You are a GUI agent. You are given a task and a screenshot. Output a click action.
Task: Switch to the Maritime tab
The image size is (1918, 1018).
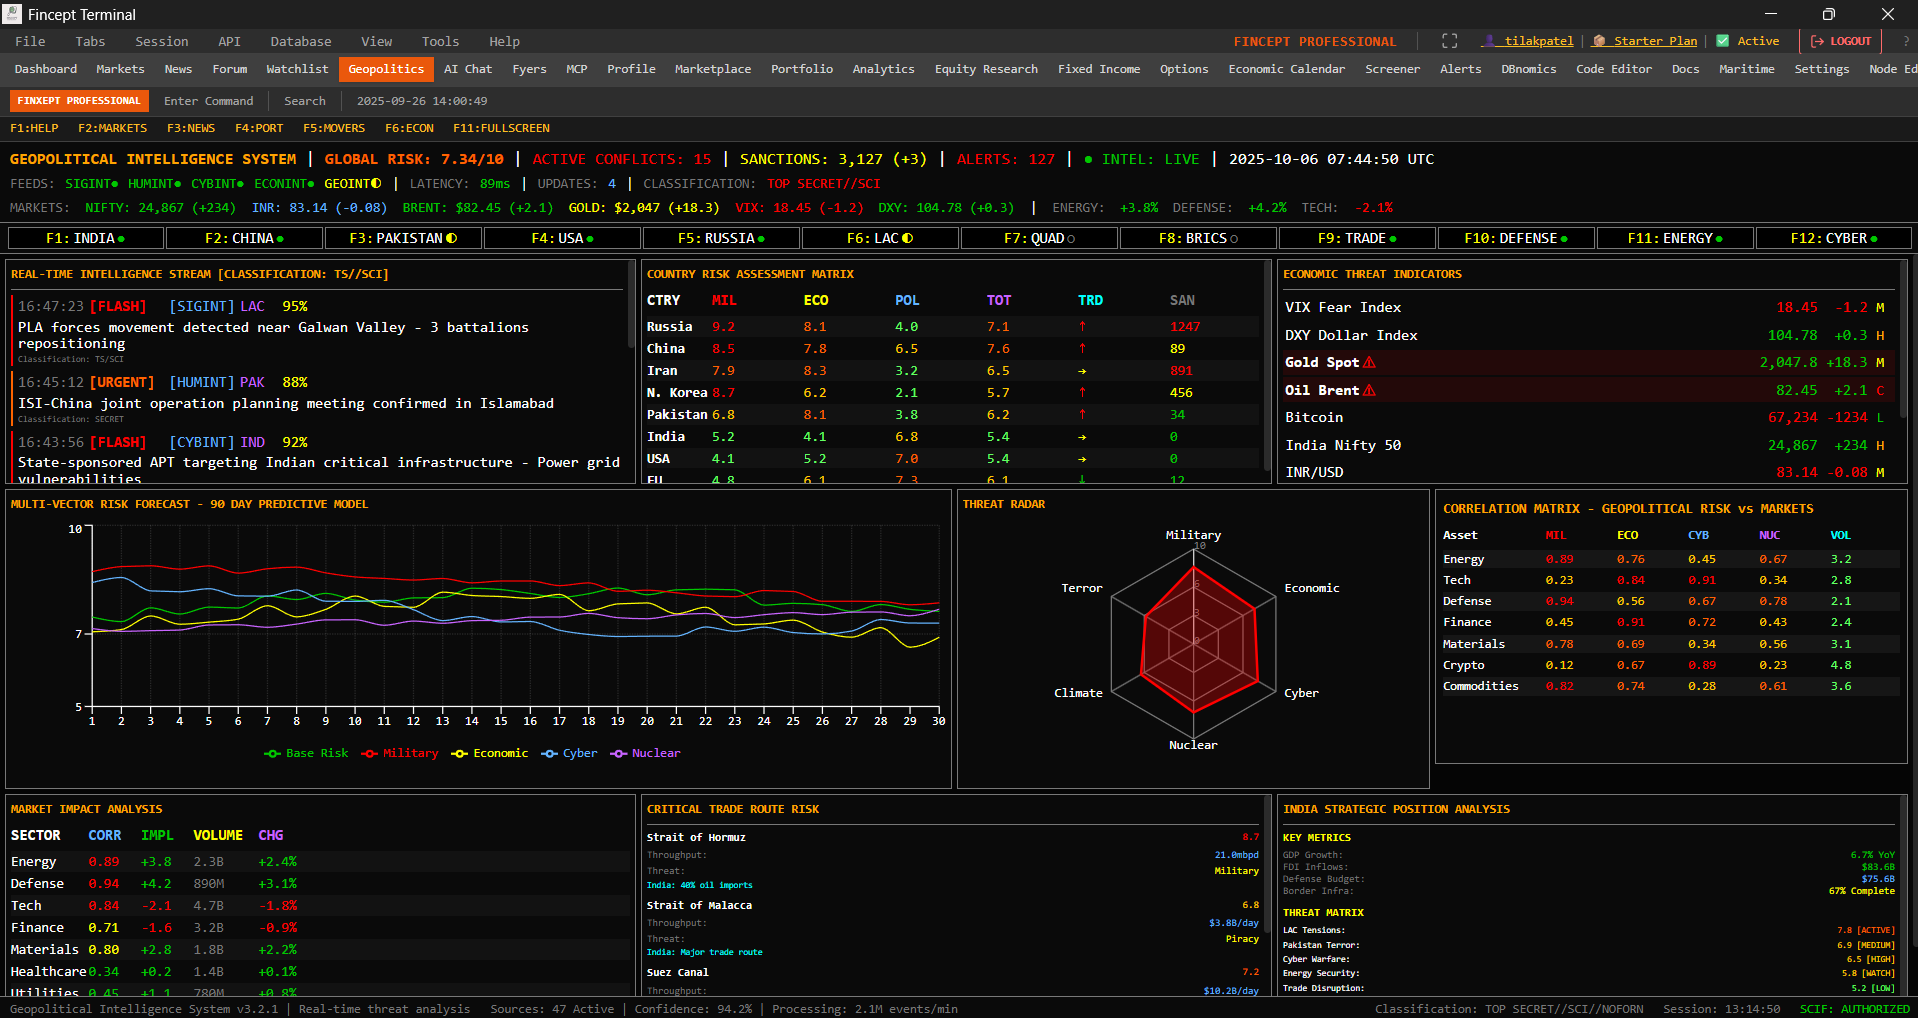coord(1746,69)
